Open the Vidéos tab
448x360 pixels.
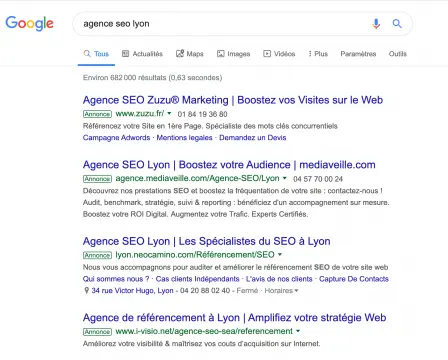click(279, 54)
